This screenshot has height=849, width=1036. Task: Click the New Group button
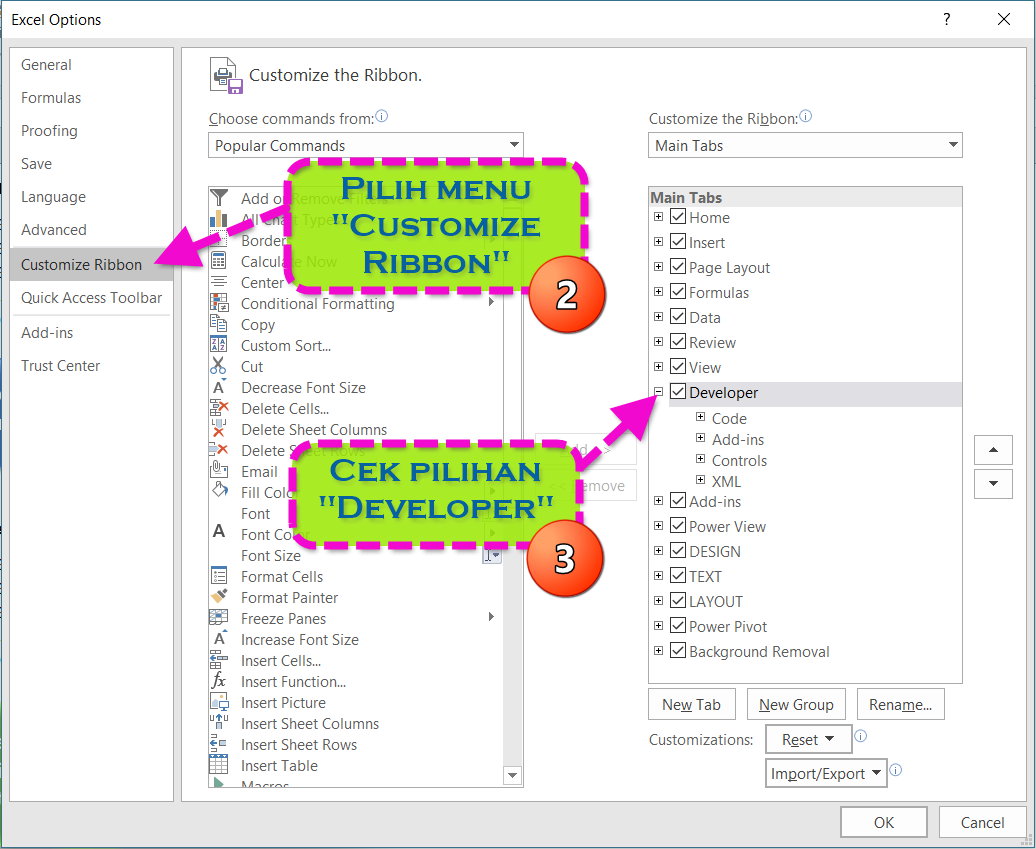796,704
